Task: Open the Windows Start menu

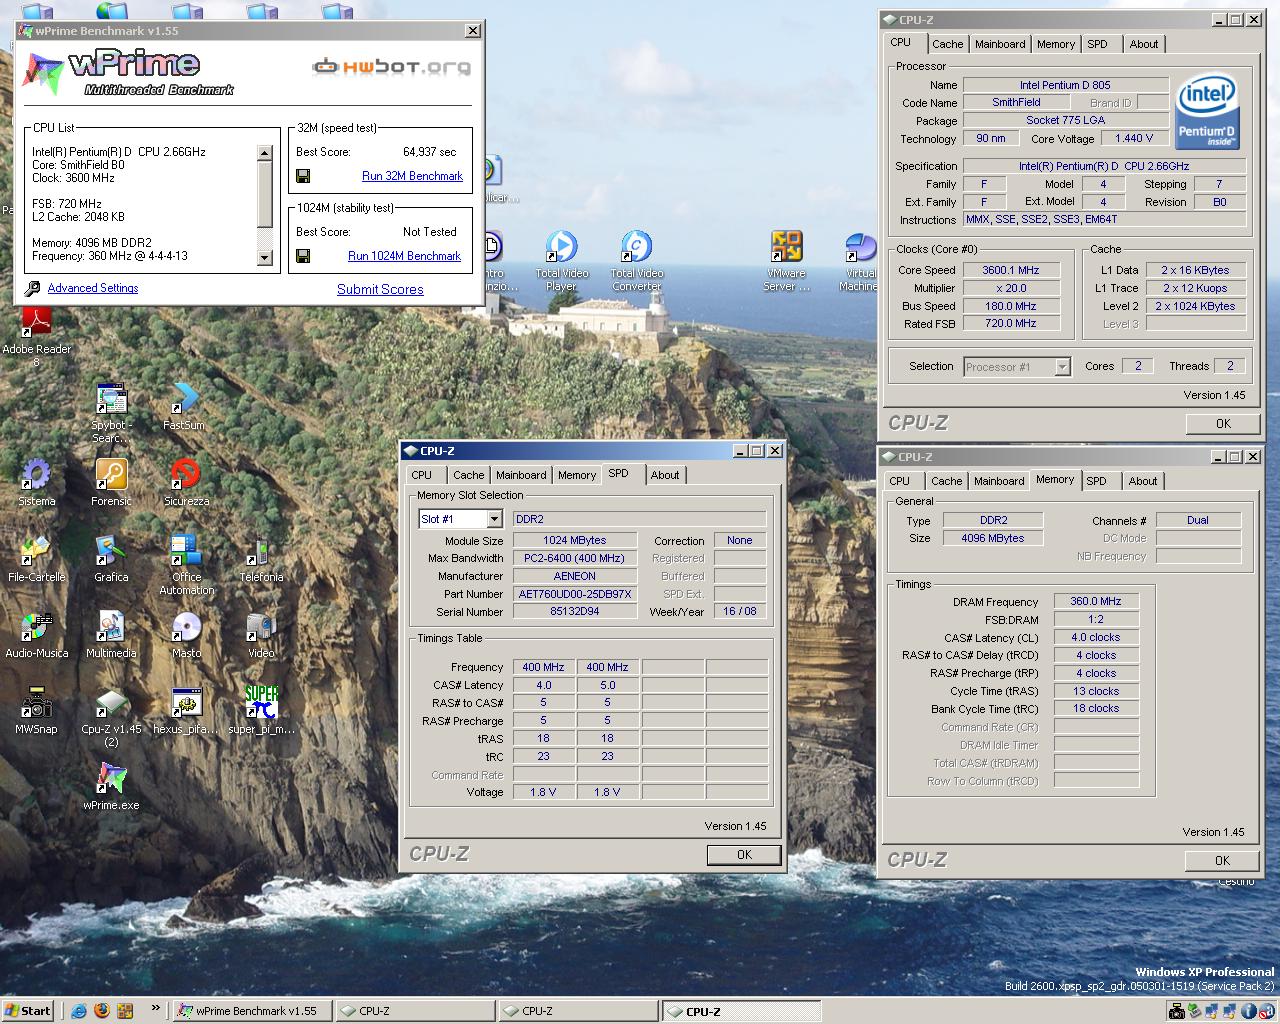Action: 28,1011
